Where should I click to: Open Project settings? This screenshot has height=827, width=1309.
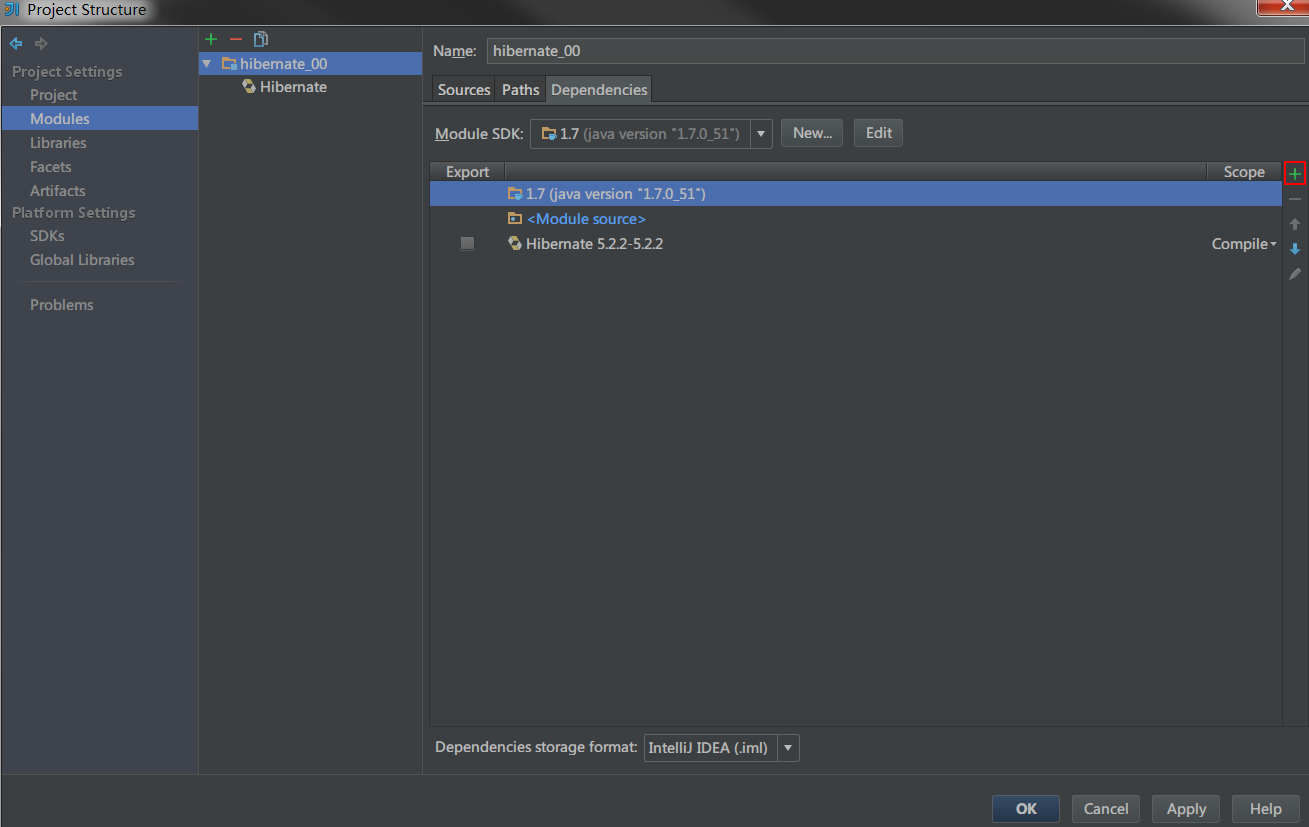pos(54,95)
